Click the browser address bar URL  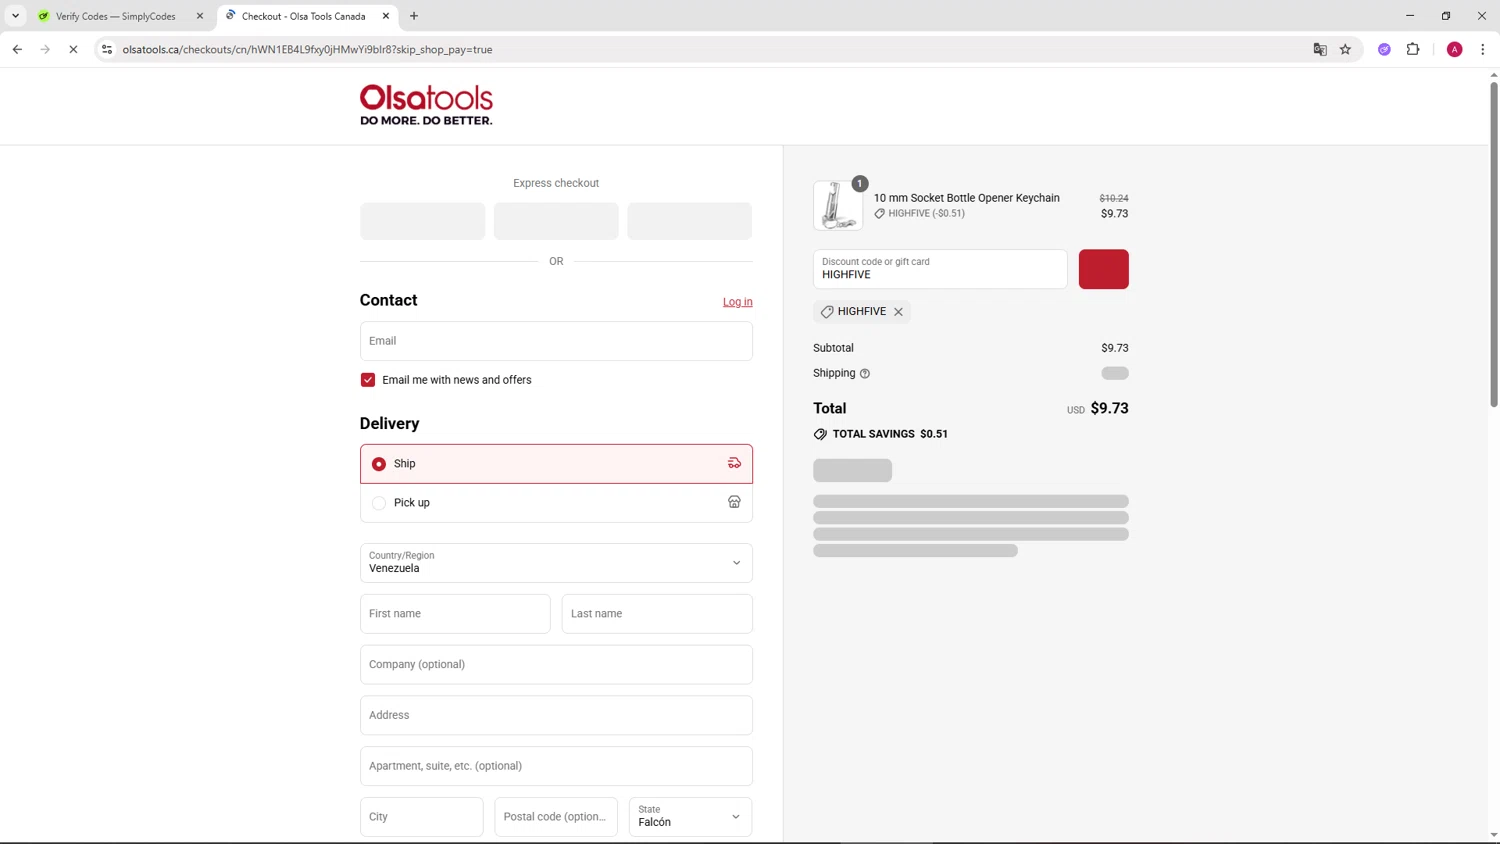click(x=307, y=49)
